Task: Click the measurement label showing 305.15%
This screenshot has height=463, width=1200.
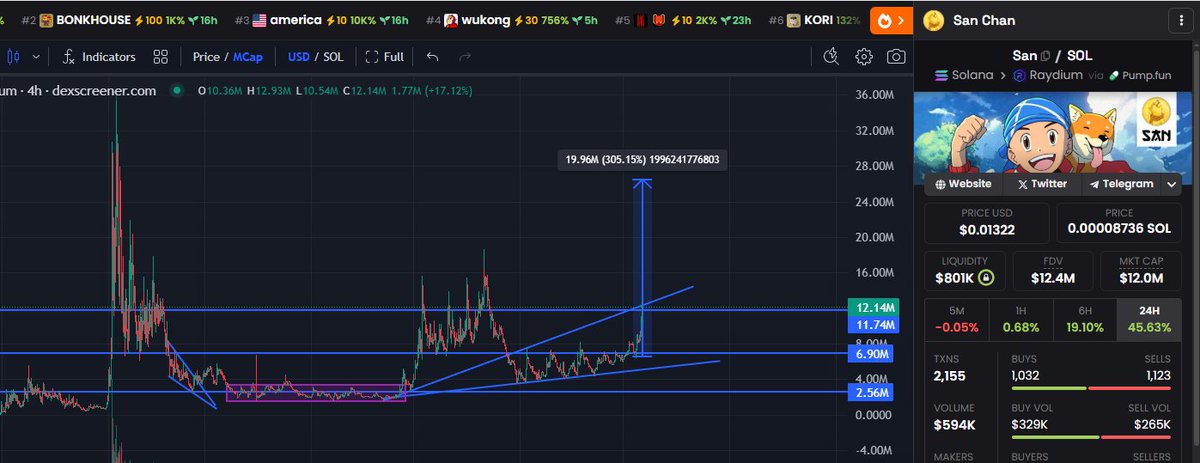Action: tap(642, 159)
